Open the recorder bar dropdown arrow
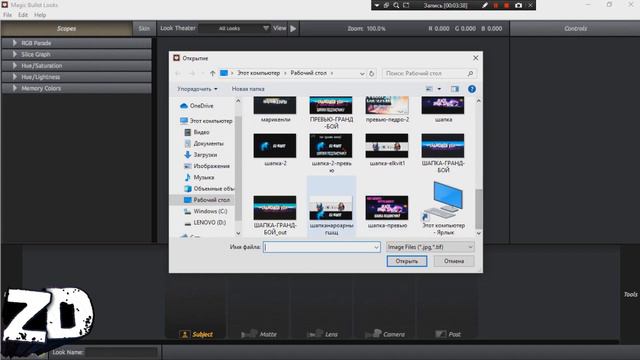The height and width of the screenshot is (360, 640). click(x=376, y=5)
